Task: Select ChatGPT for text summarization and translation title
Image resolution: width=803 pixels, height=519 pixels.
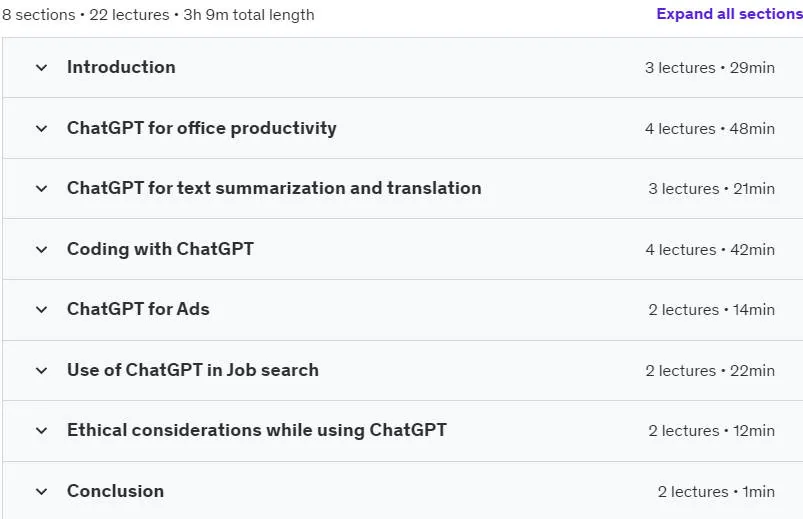Action: click(x=274, y=188)
